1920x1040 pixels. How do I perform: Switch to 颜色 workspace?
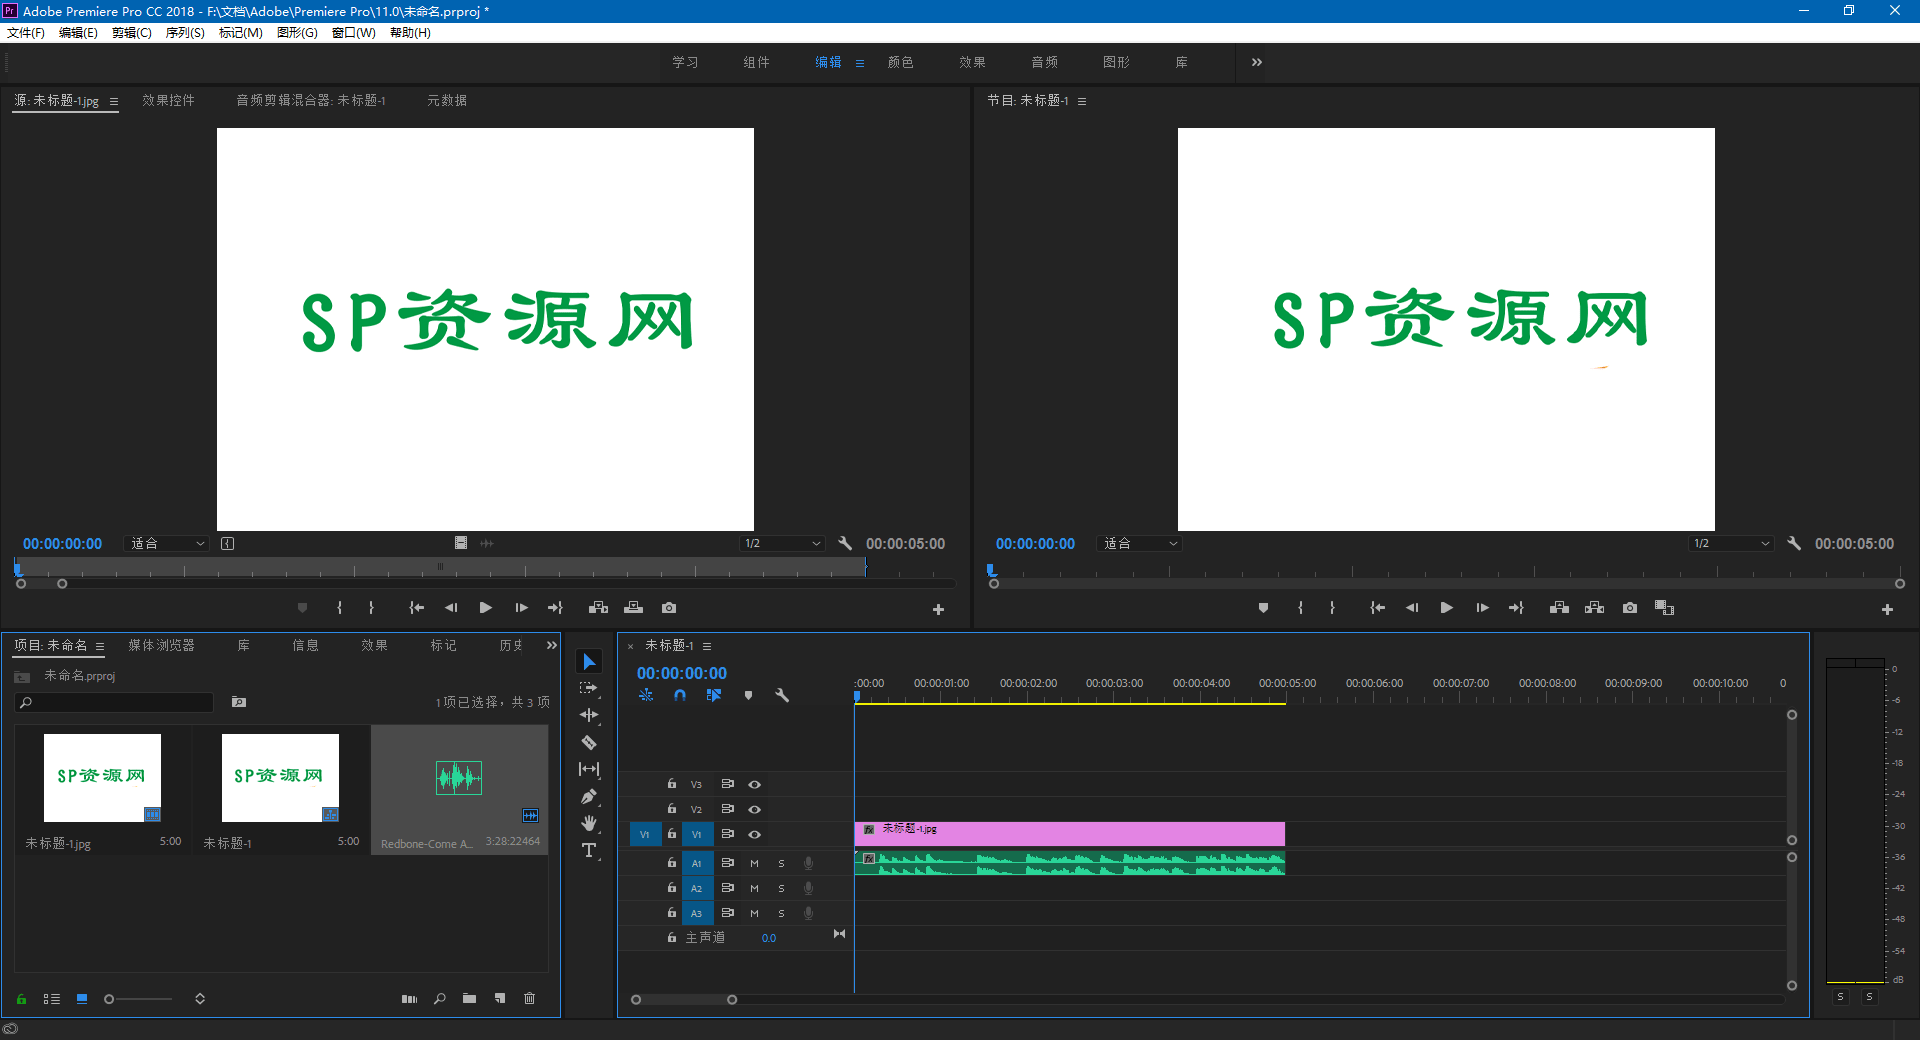[x=900, y=62]
